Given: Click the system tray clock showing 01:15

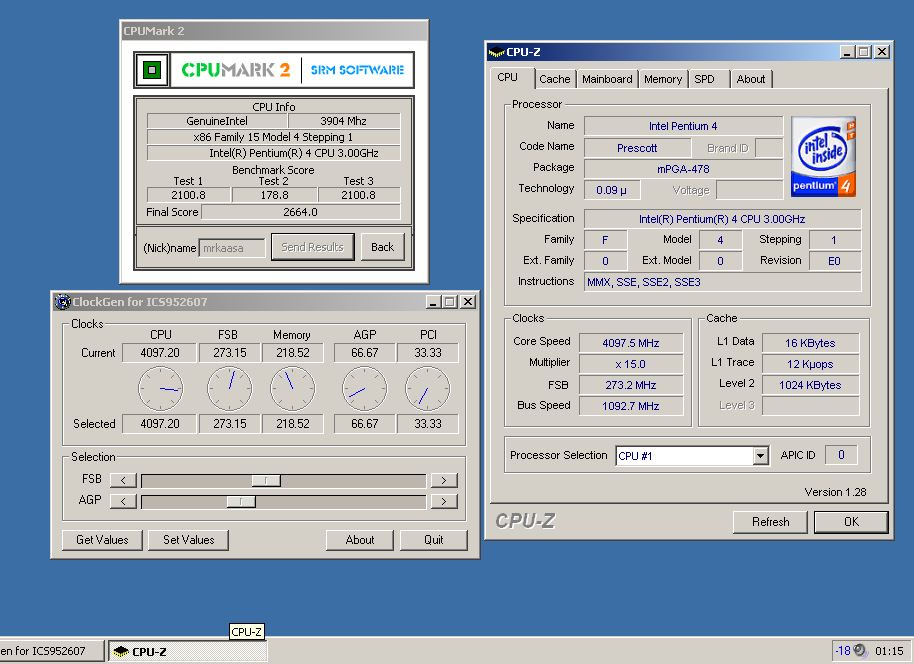Looking at the screenshot, I should click(x=889, y=651).
